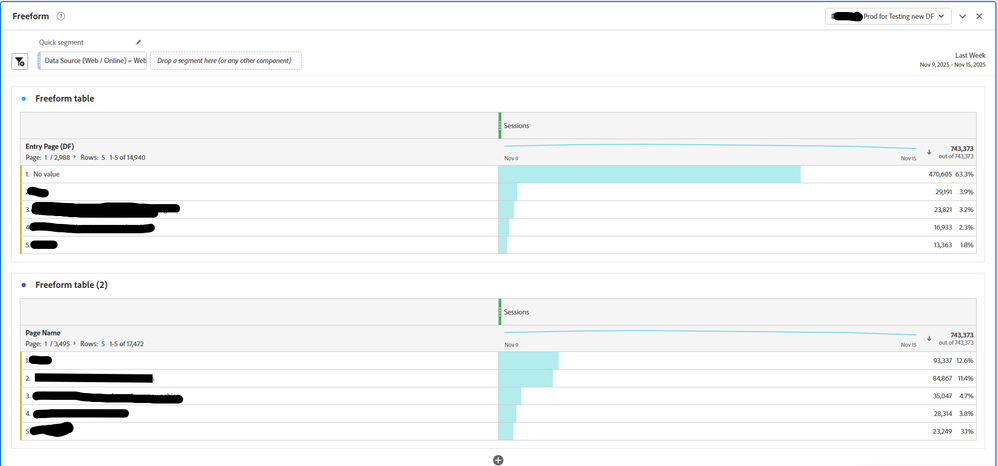Click the Sessions trend sparkline in Freeform table (2)
Screen dimensions: 998x466
(x=710, y=334)
